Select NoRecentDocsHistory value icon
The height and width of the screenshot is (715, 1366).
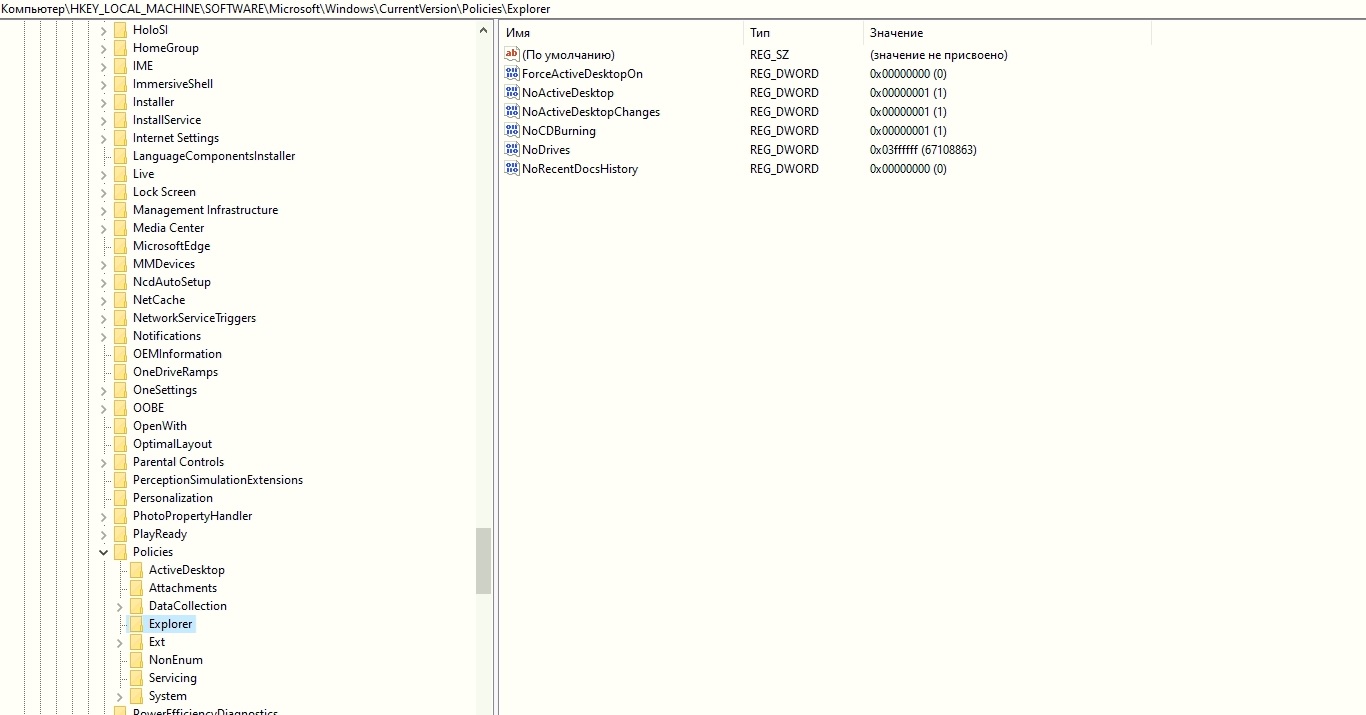(x=512, y=169)
